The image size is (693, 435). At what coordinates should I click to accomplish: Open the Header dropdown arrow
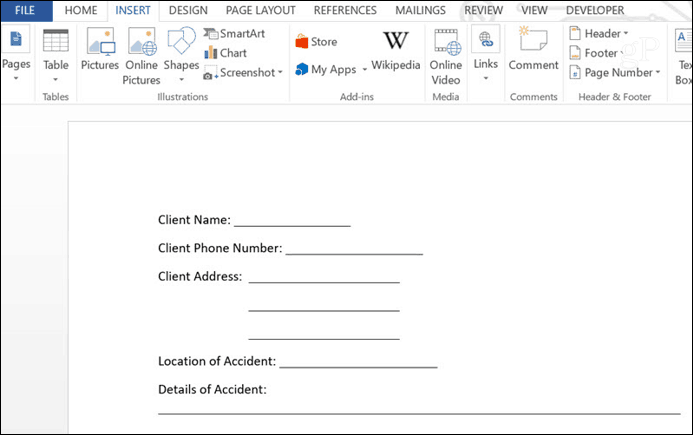[626, 34]
